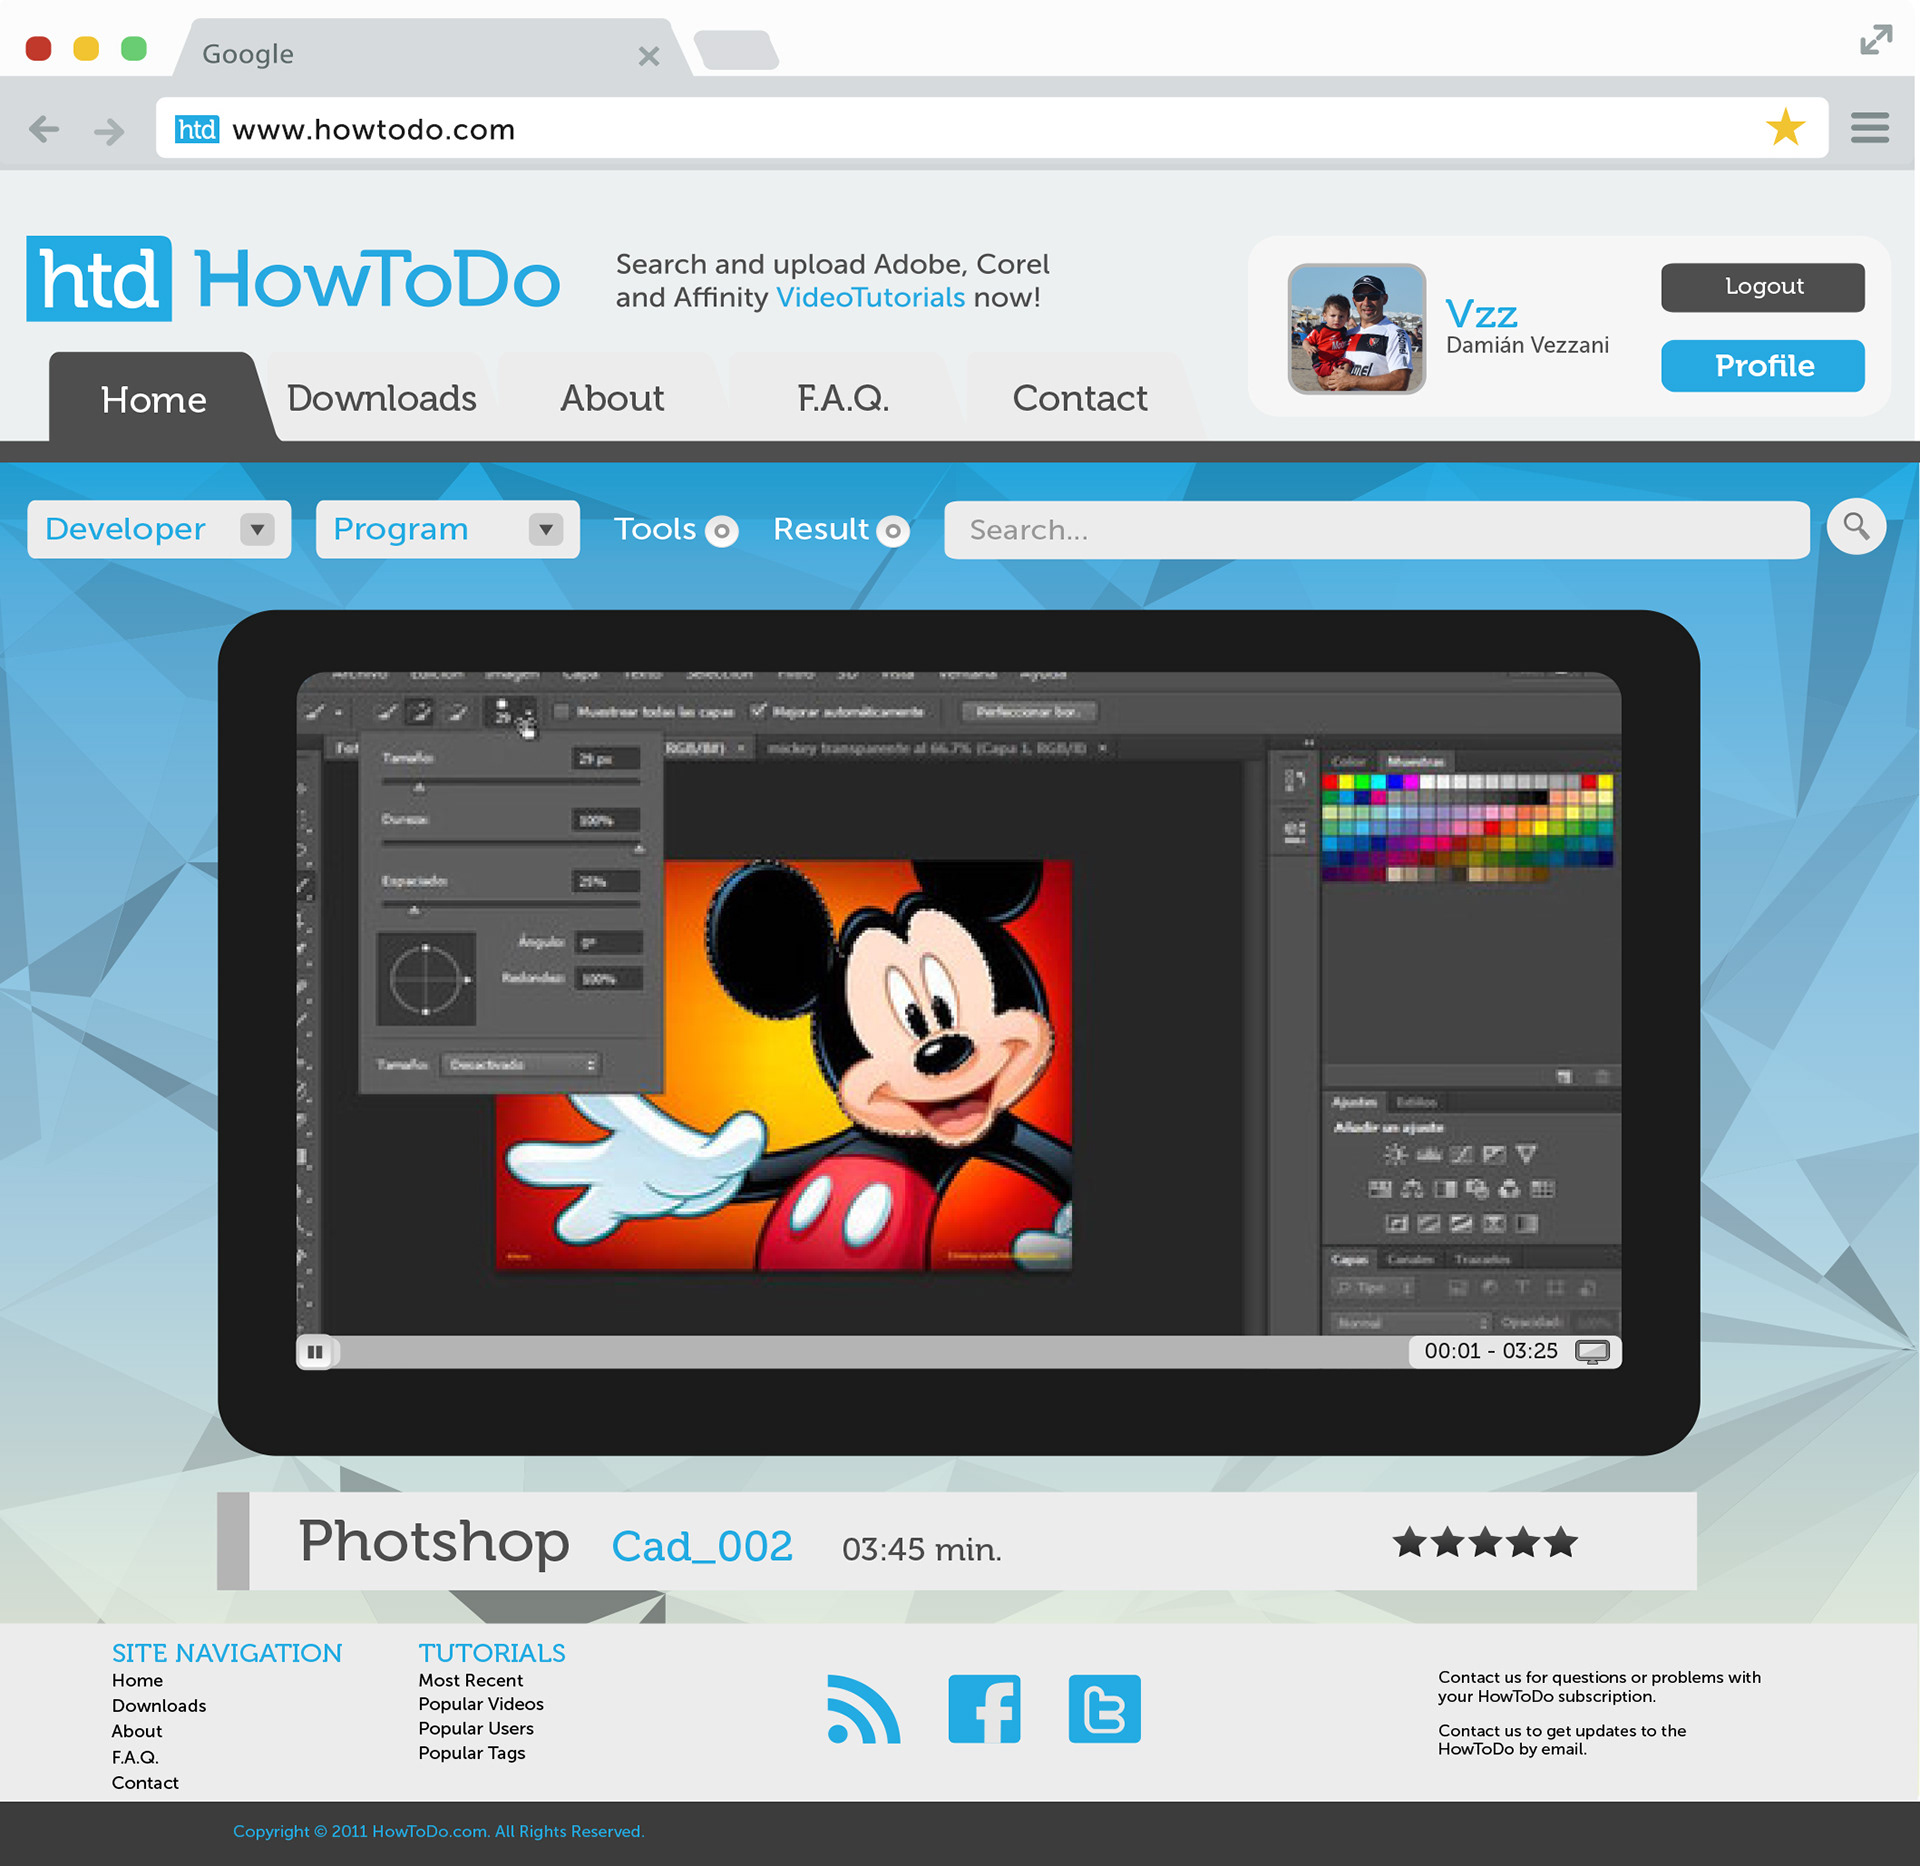The height and width of the screenshot is (1866, 1920).
Task: Click footer Popular Videos link
Action: click(x=481, y=1704)
